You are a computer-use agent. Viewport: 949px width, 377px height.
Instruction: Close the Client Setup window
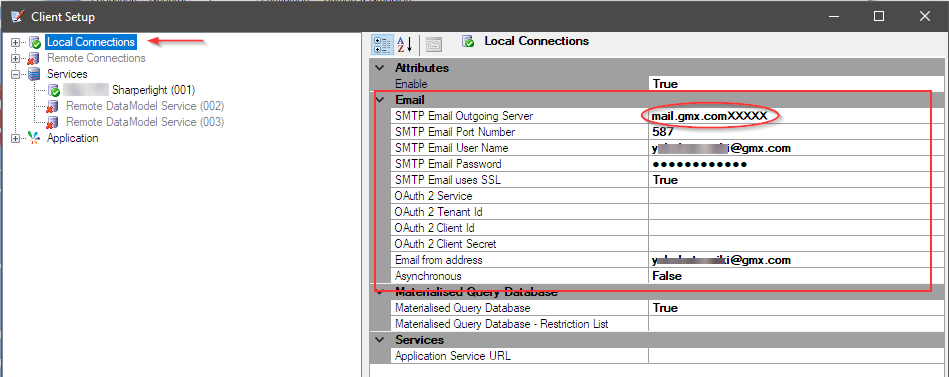click(925, 17)
